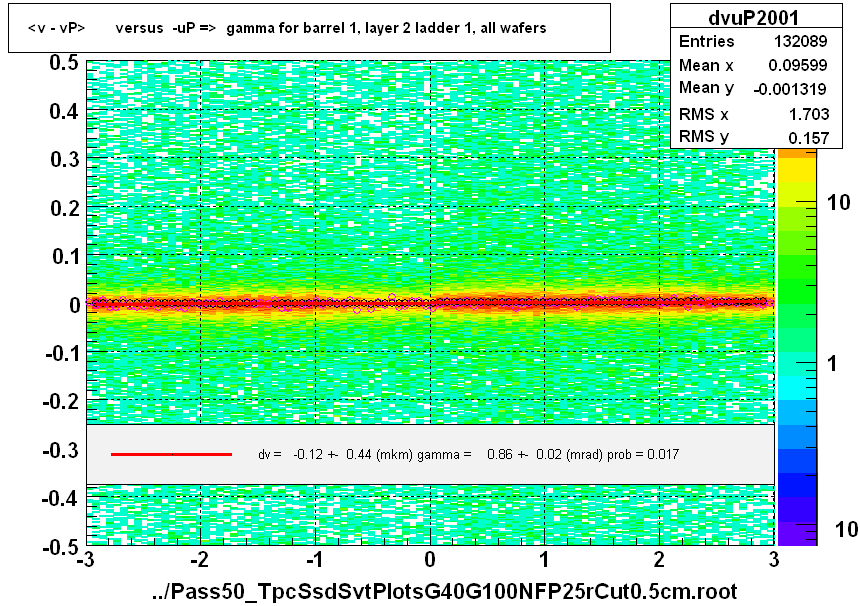Click x-axis label -3
The width and height of the screenshot is (860, 606).
pyautogui.click(x=86, y=559)
